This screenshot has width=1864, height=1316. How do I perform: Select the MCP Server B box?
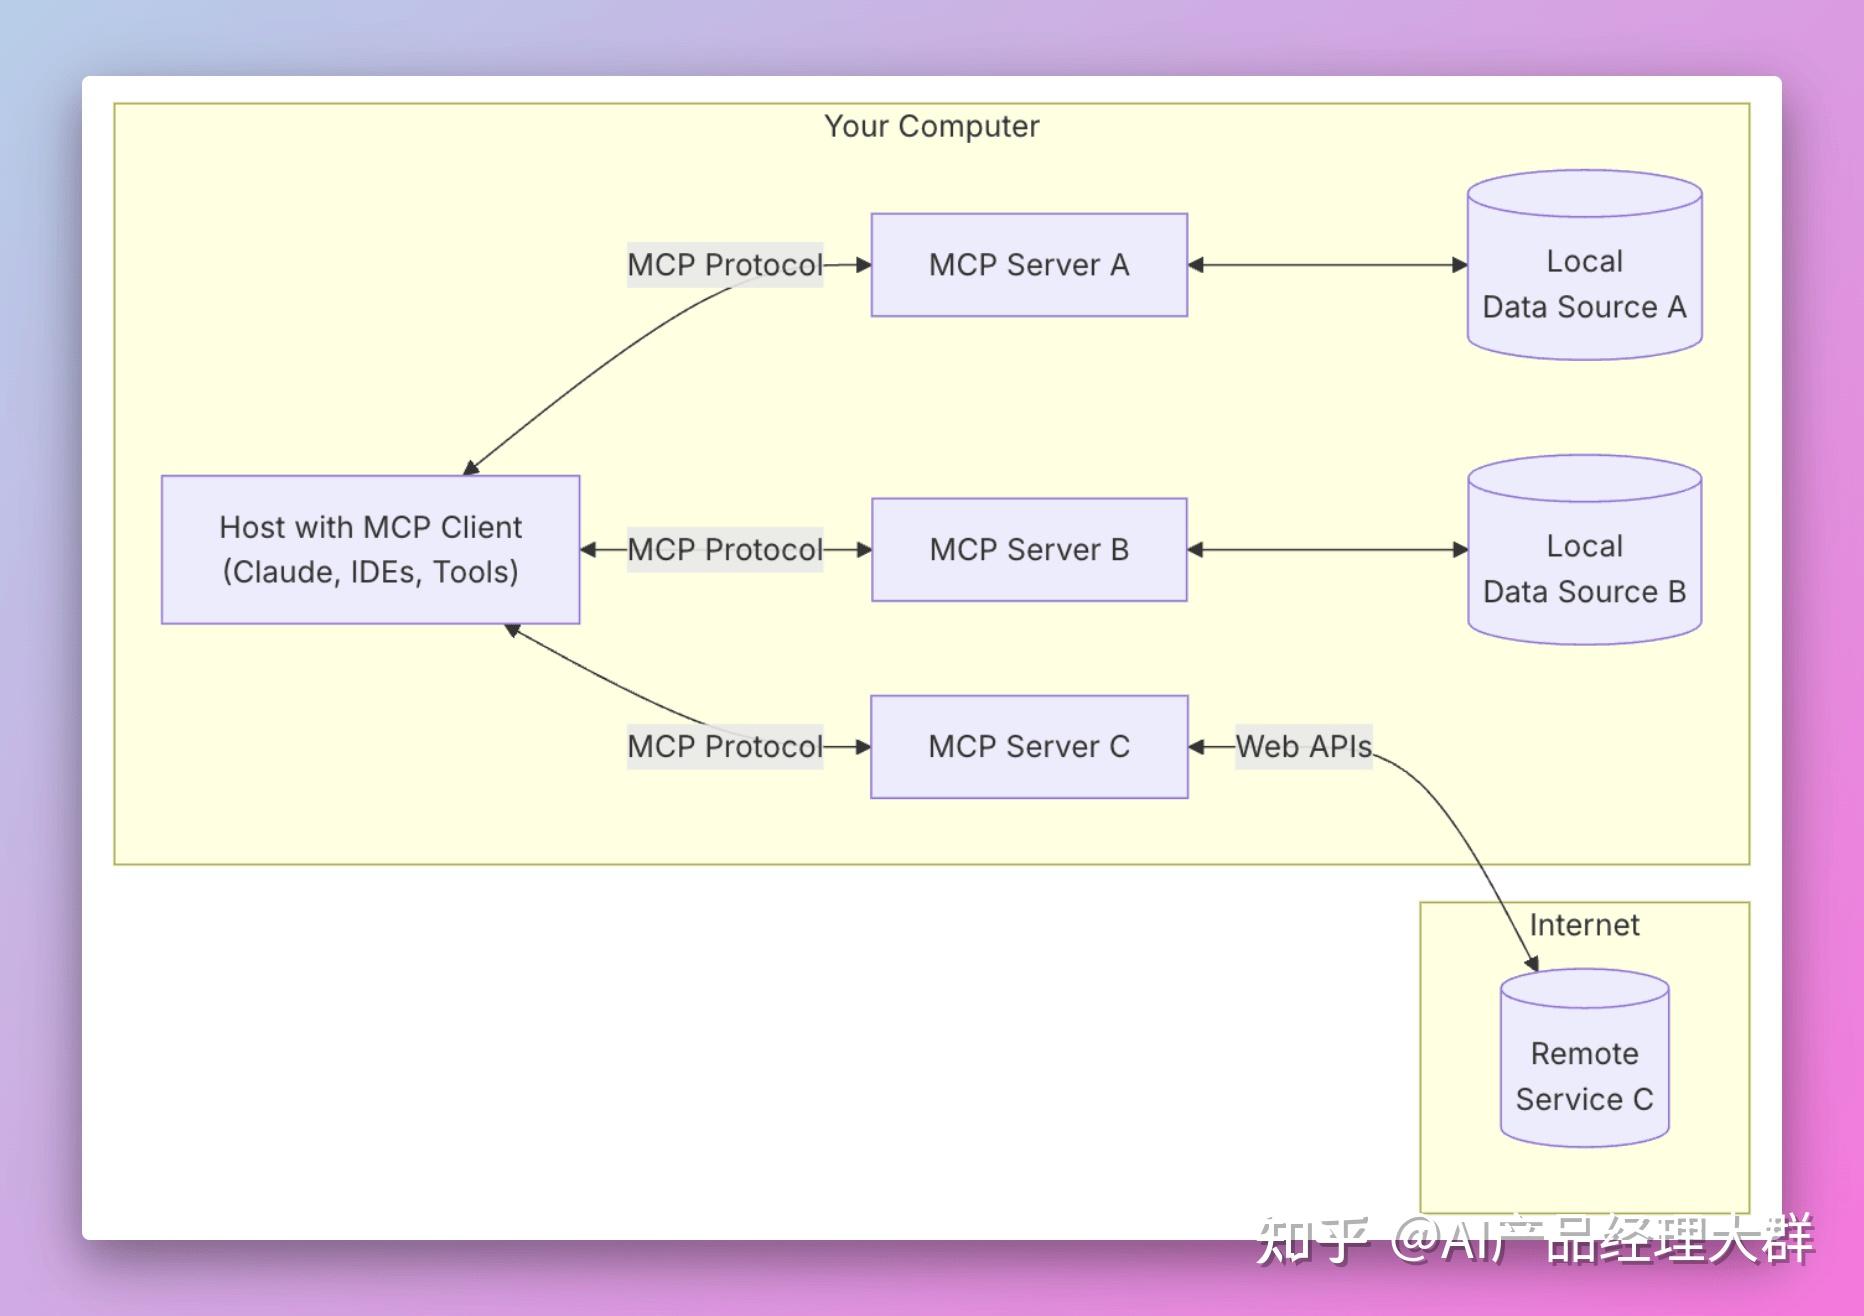(x=1028, y=549)
